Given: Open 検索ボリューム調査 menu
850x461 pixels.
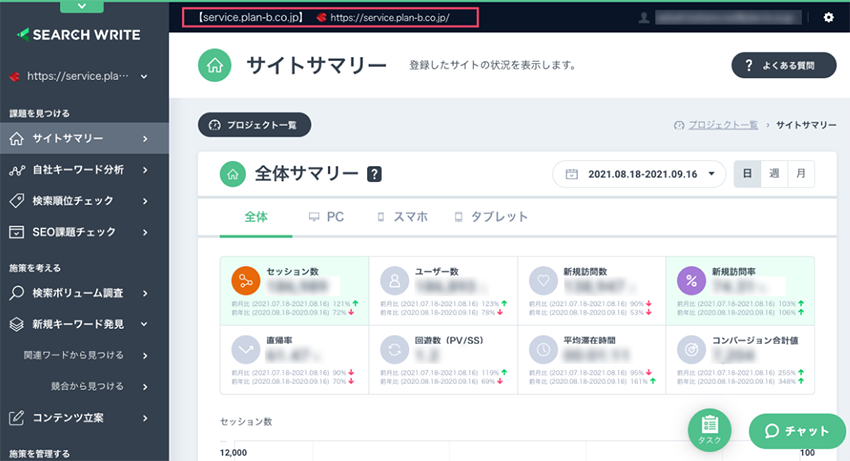Looking at the screenshot, I should [x=85, y=293].
